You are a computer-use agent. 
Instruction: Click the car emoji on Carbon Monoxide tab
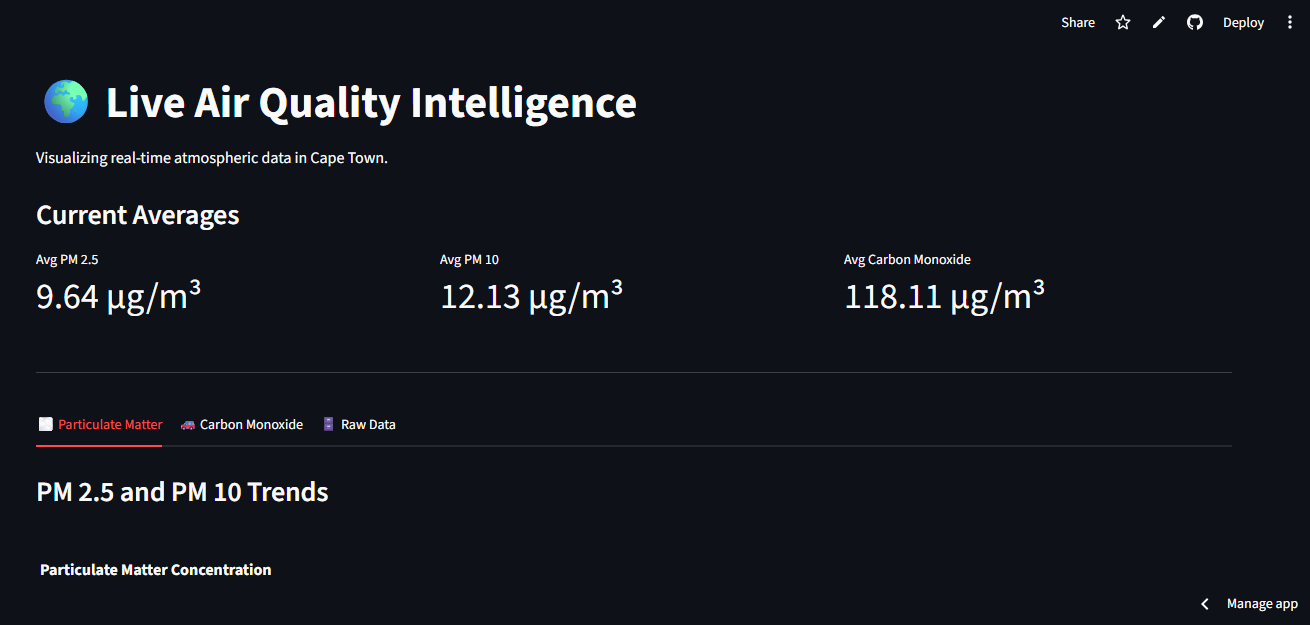coord(186,424)
